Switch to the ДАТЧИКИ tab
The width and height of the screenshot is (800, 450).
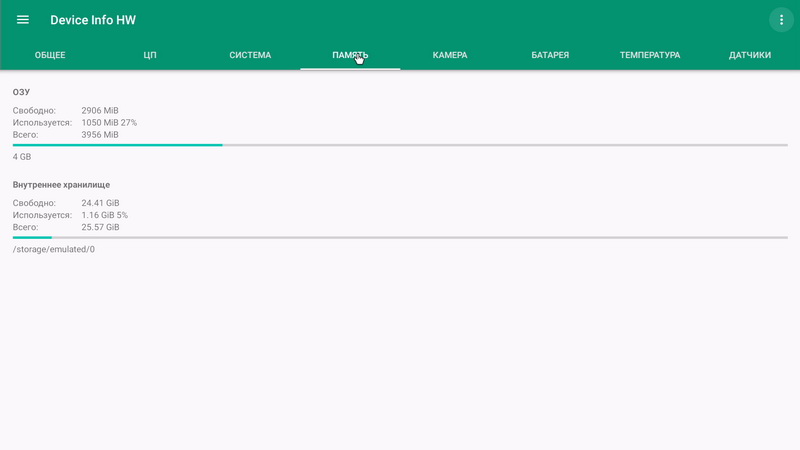tap(750, 55)
